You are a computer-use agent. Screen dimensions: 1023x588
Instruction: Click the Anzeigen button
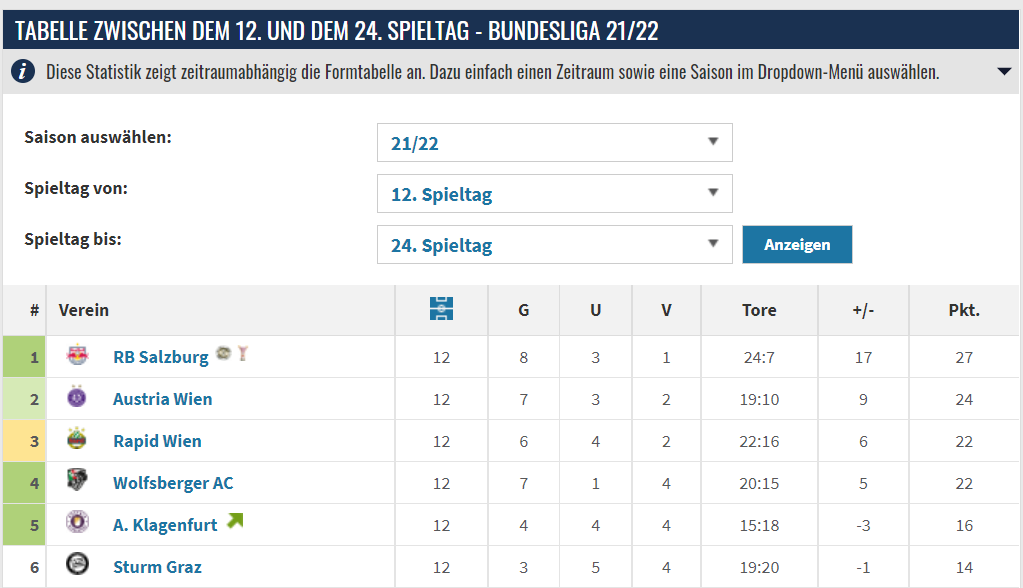point(797,245)
